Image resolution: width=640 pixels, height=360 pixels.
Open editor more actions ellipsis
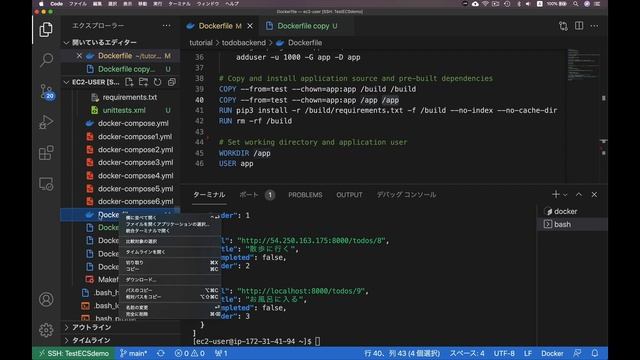[594, 26]
